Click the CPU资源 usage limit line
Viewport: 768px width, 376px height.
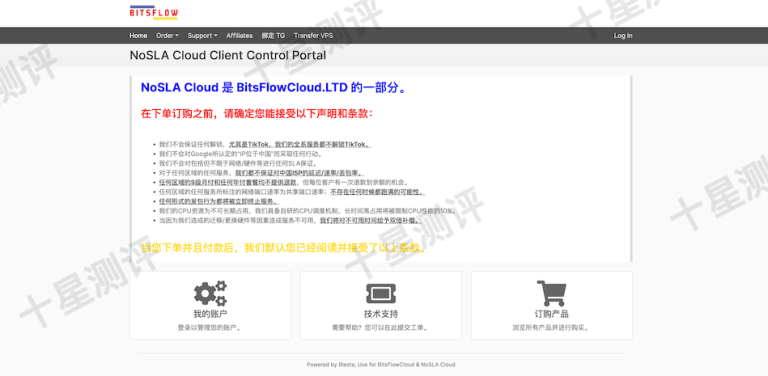click(x=309, y=211)
